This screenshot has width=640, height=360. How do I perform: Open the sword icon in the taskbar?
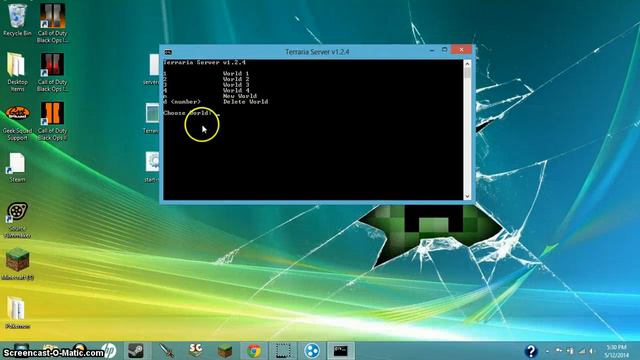167,351
